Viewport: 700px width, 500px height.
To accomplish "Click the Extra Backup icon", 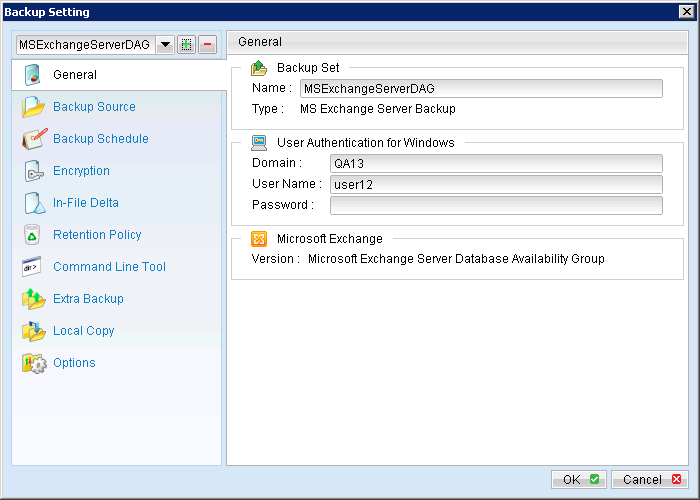I will 33,299.
